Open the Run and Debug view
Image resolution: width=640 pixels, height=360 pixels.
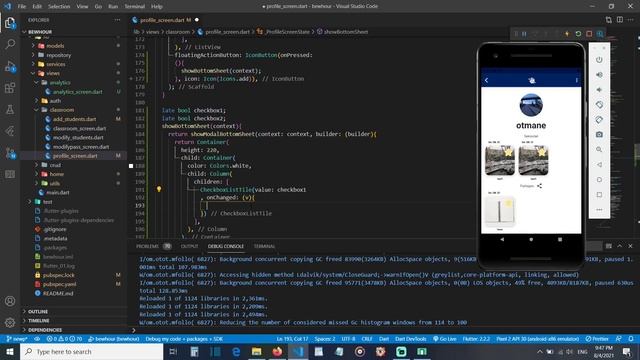click(10, 66)
